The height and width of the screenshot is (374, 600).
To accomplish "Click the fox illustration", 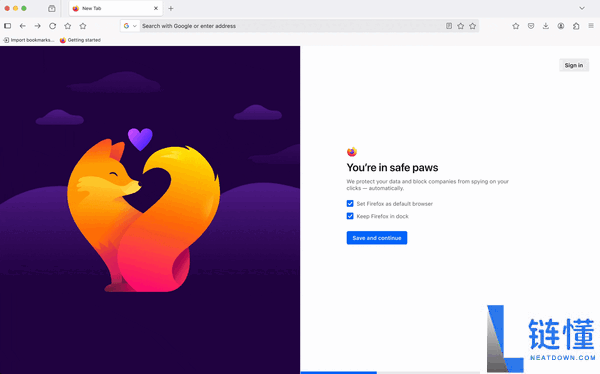I will click(x=143, y=214).
